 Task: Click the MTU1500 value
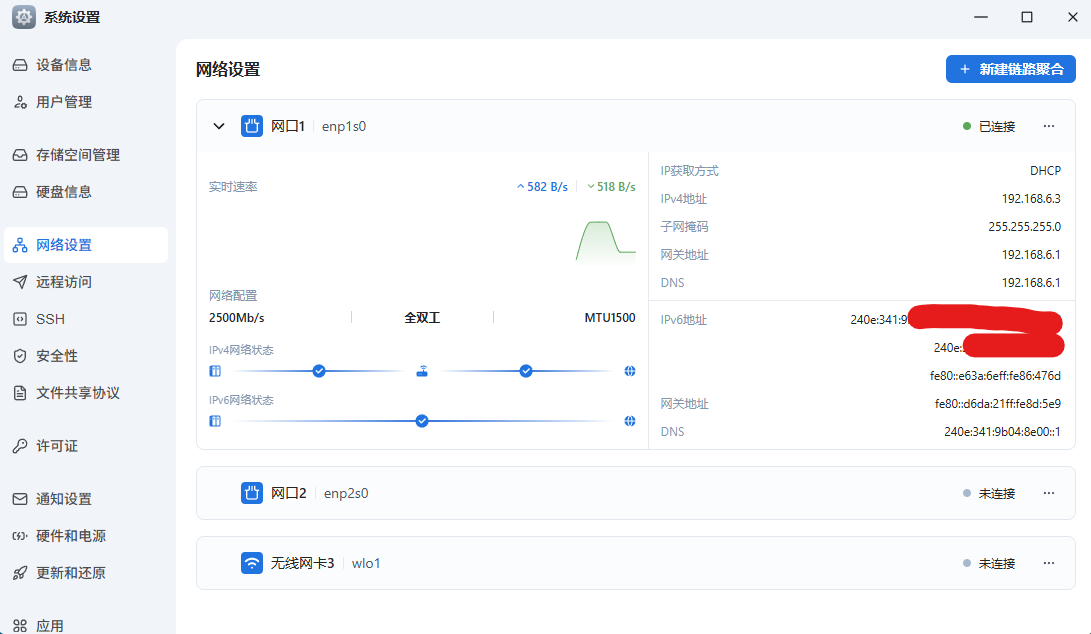pyautogui.click(x=610, y=317)
